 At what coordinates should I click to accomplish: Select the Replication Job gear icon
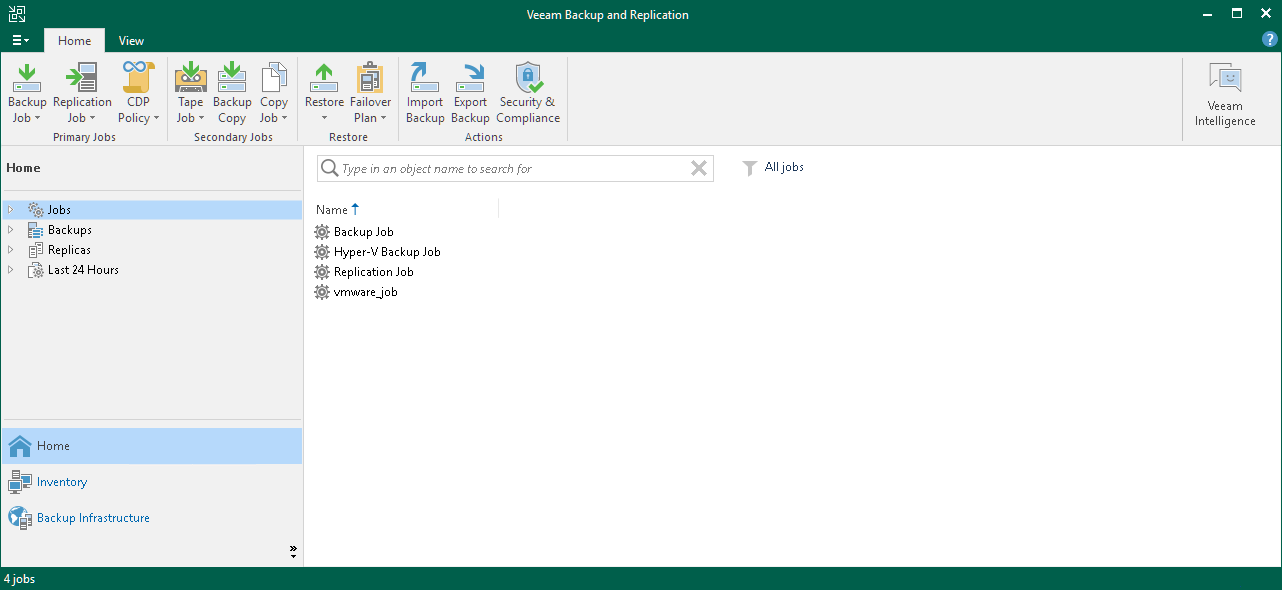[x=322, y=272]
